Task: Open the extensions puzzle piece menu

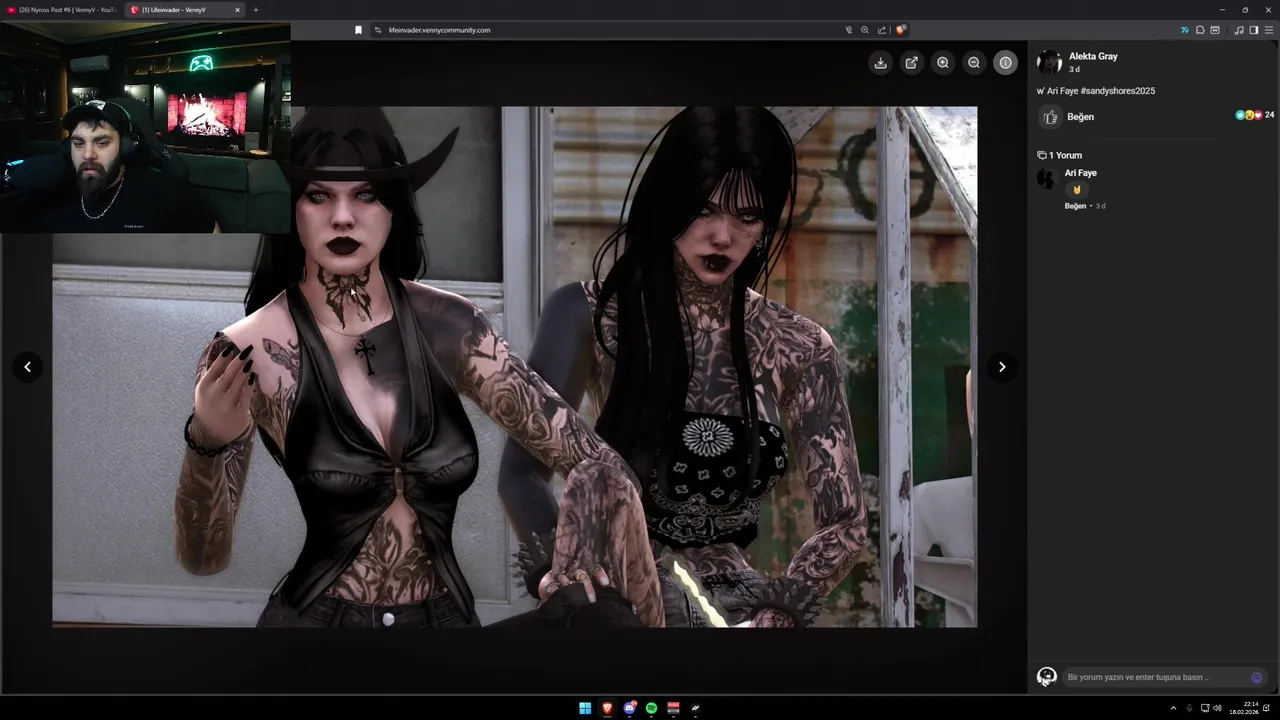Action: pyautogui.click(x=1200, y=30)
